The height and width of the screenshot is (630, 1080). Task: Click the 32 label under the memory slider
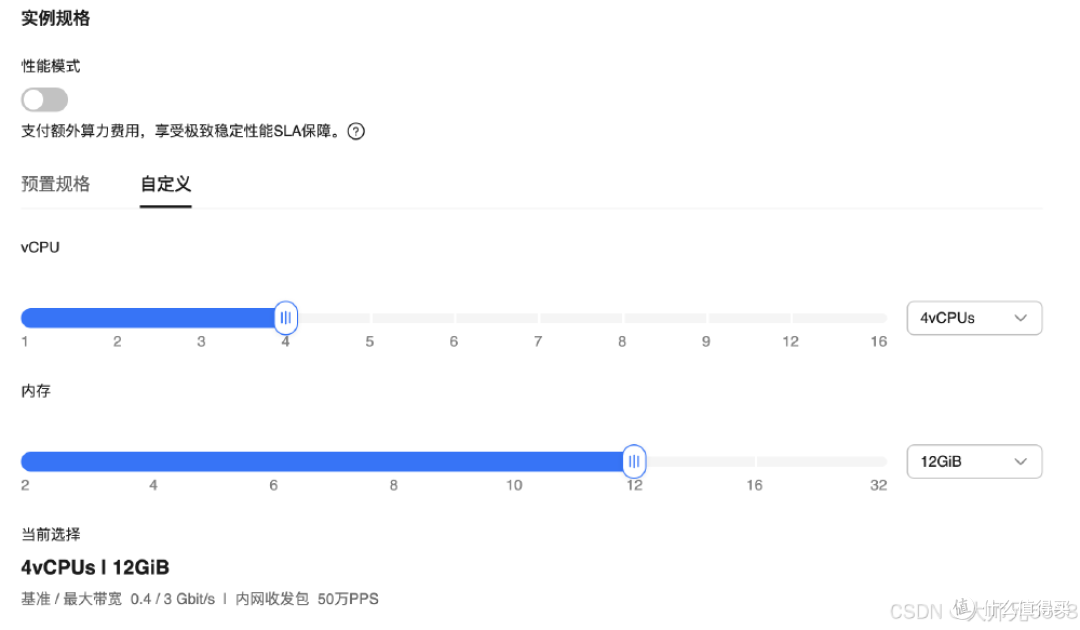point(878,485)
